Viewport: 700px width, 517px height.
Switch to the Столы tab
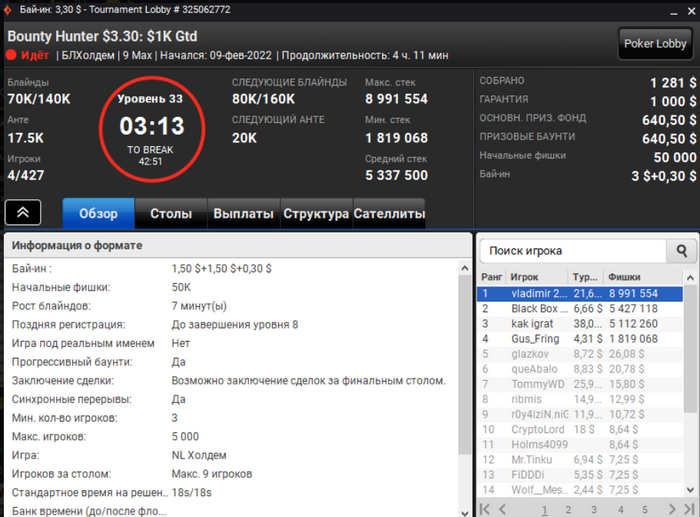(x=171, y=213)
